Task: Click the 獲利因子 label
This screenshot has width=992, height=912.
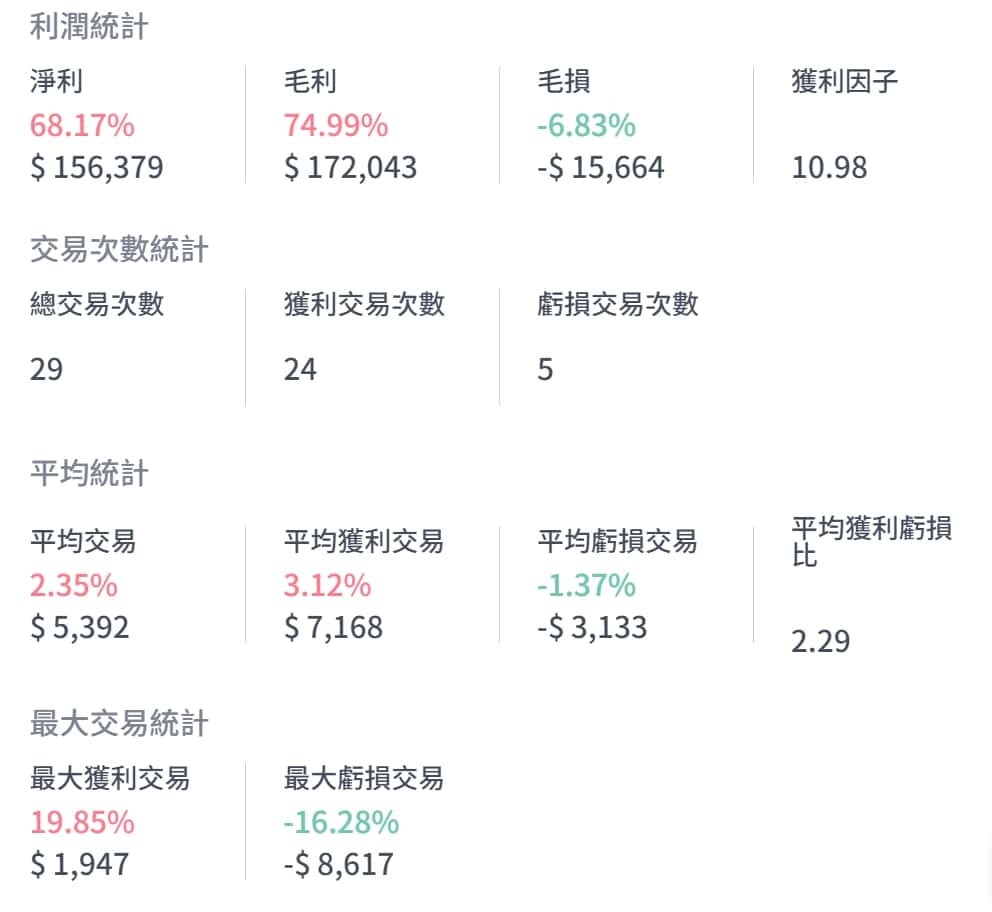Action: [844, 82]
